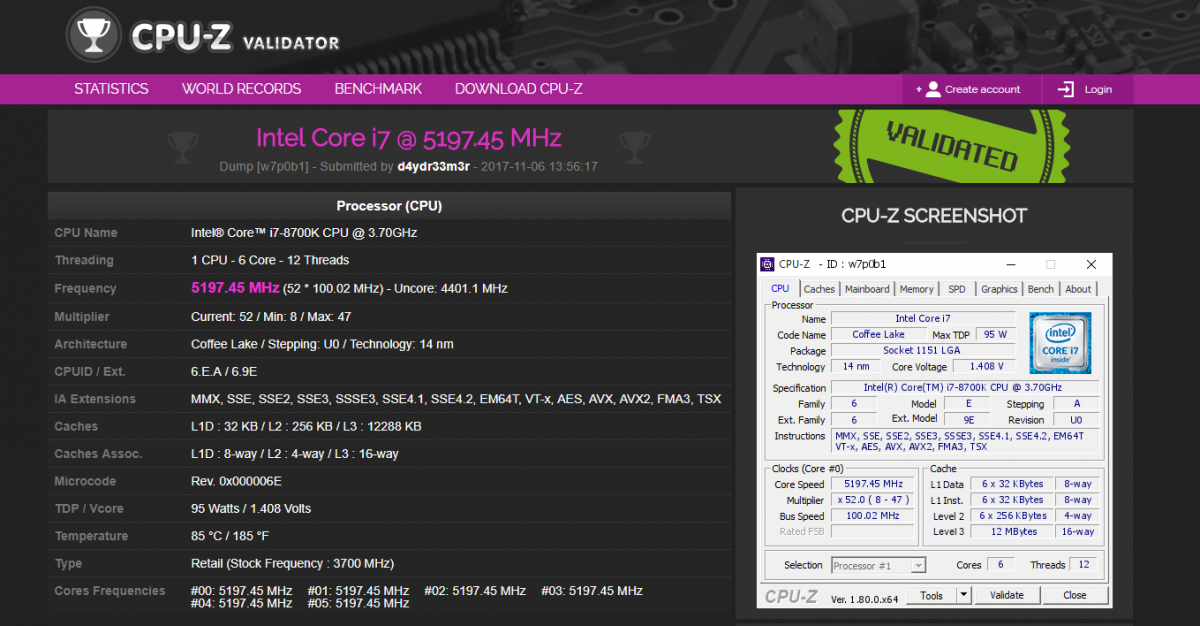Click the Threading 1 CPU - 6 Core value
This screenshot has height=626, width=1200.
point(270,260)
